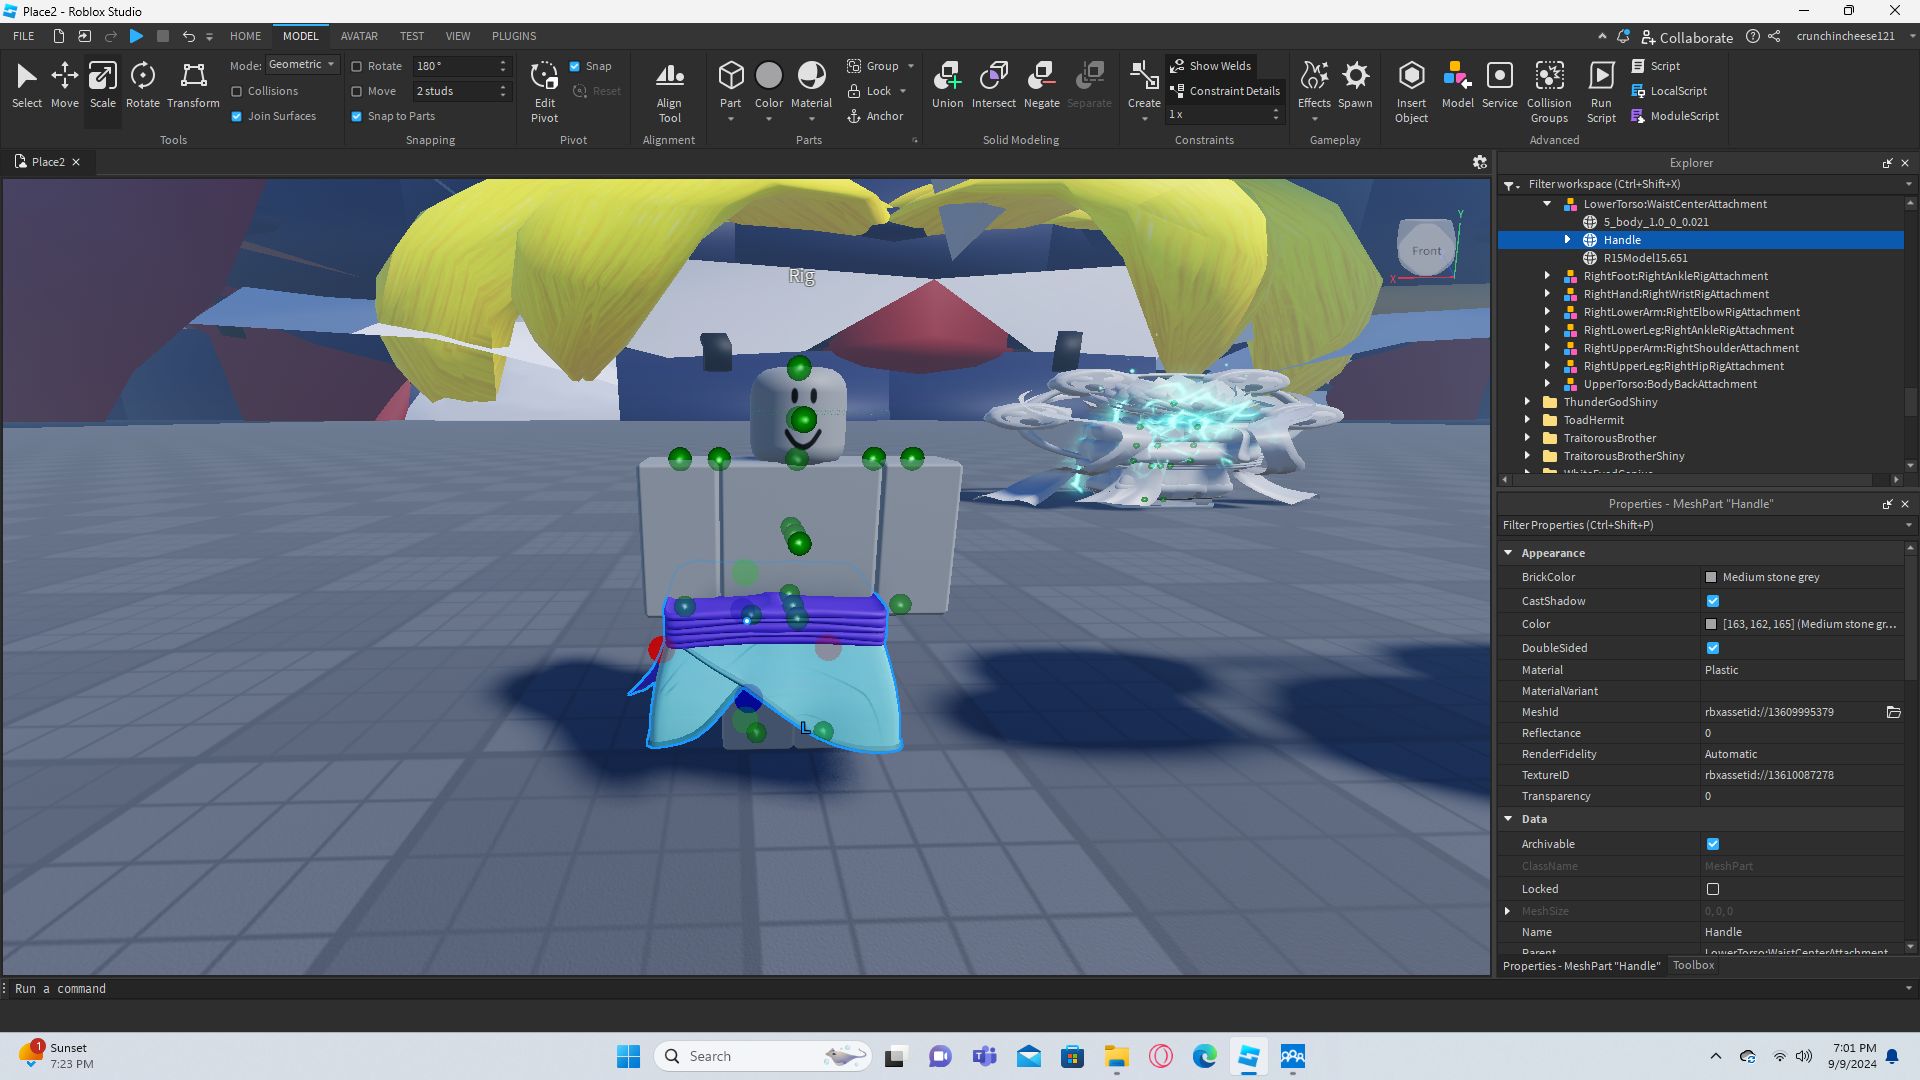Toggle the Locked property checkbox
This screenshot has height=1080, width=1920.
coord(1713,889)
